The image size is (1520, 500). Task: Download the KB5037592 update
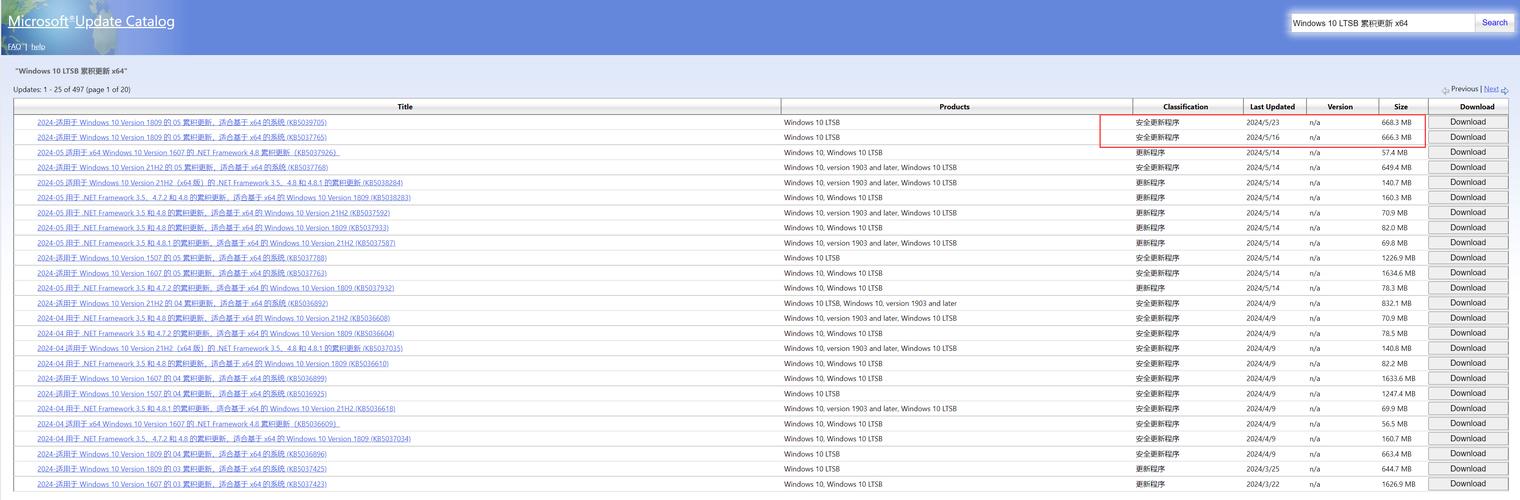click(1468, 212)
